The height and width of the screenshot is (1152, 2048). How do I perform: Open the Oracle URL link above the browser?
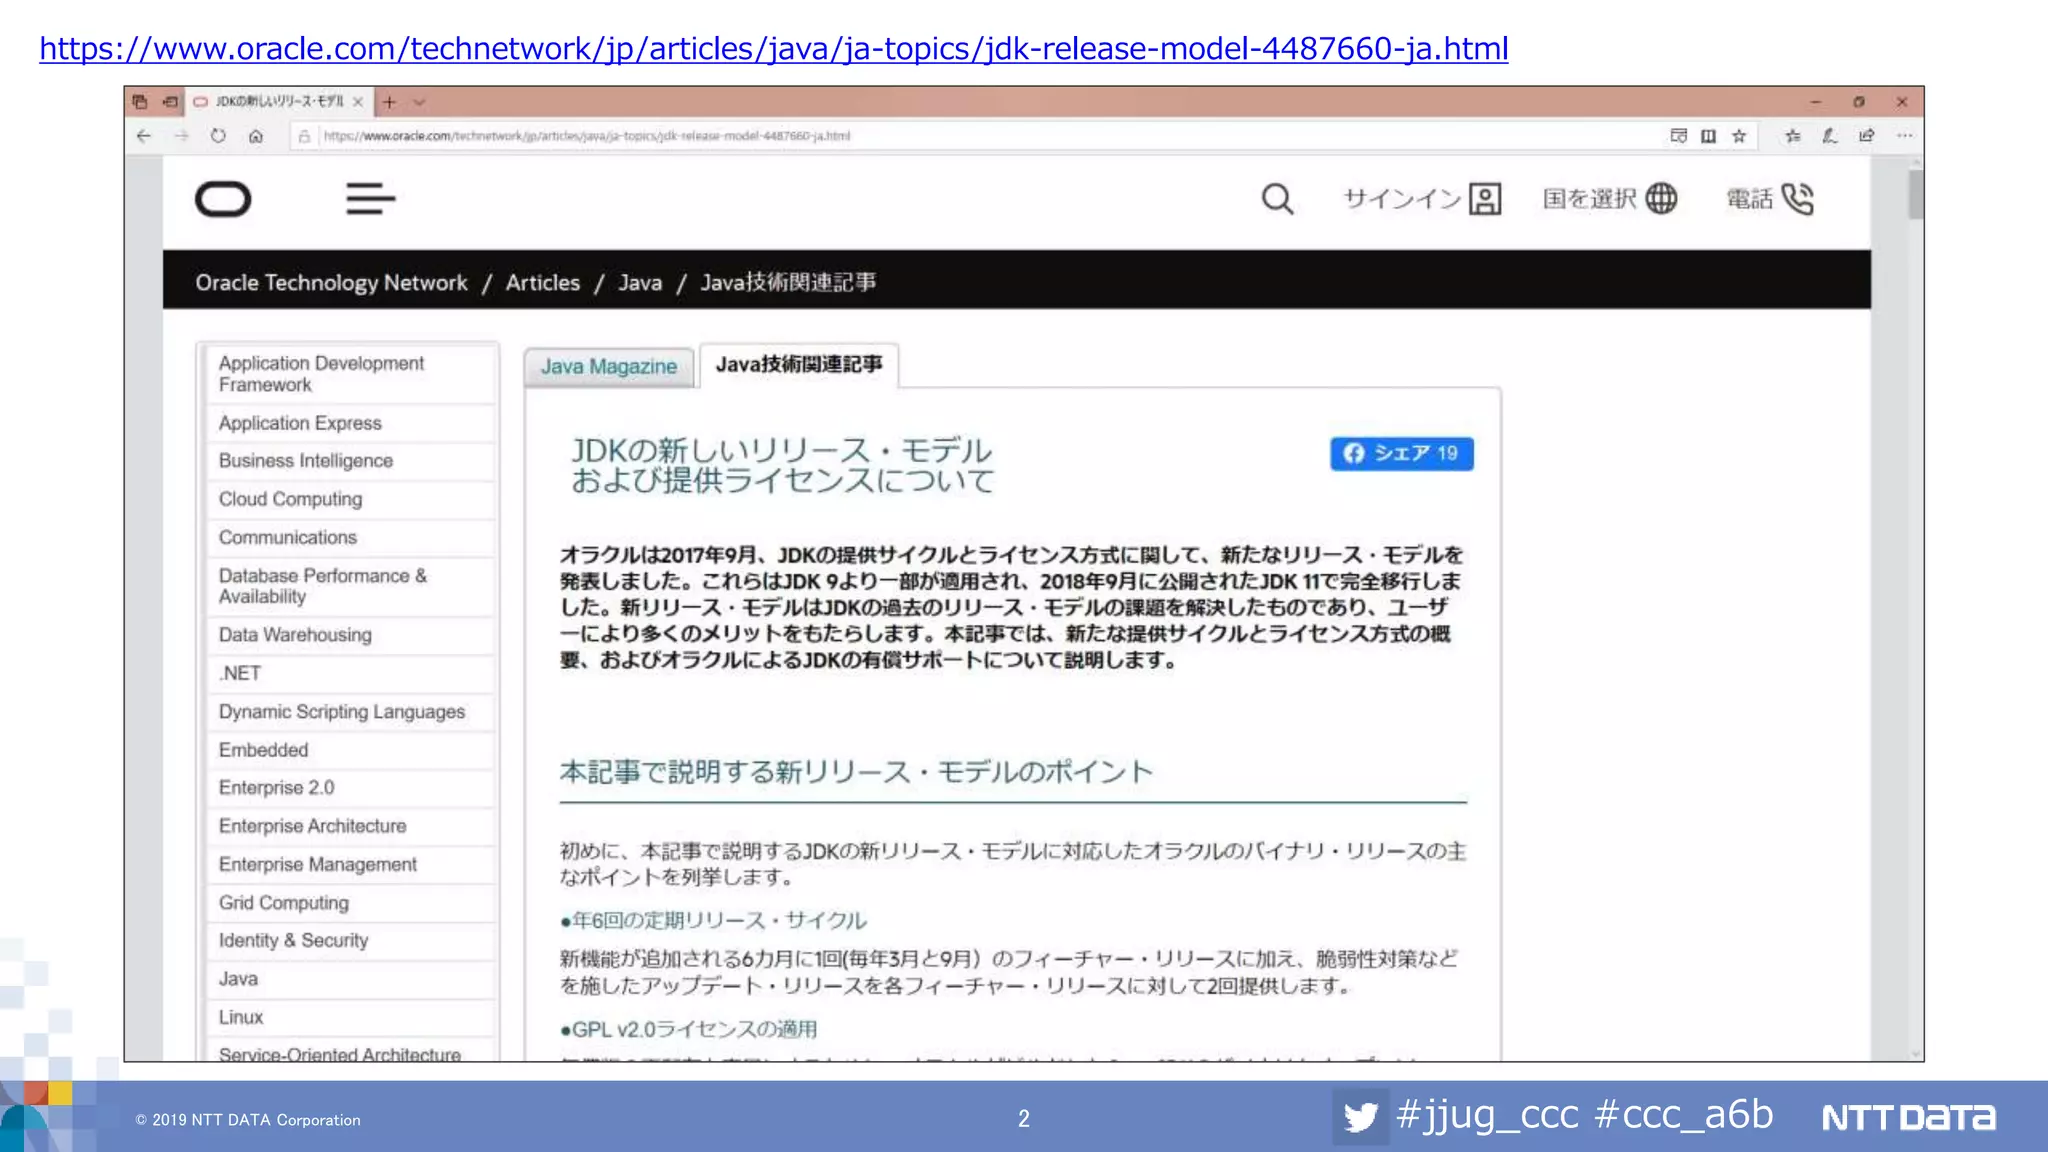click(774, 48)
